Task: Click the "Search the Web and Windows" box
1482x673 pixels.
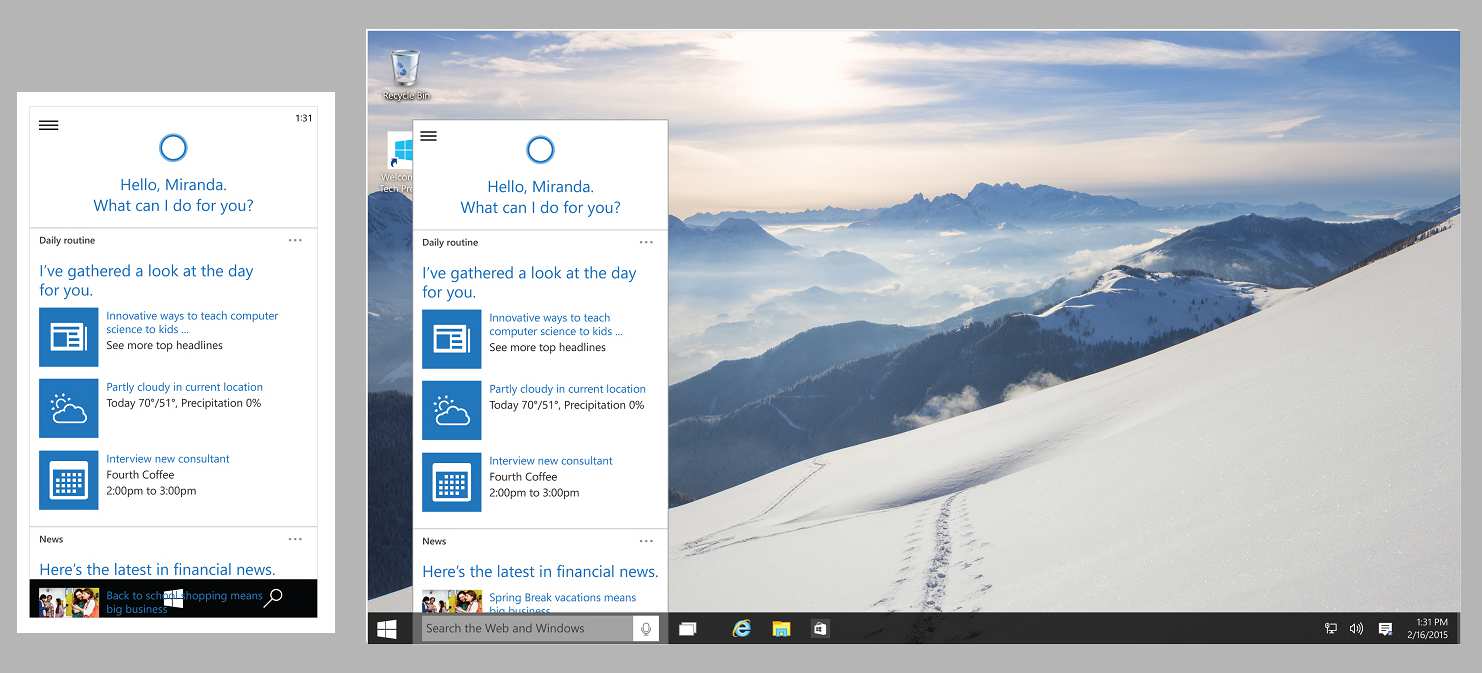Action: [x=527, y=629]
